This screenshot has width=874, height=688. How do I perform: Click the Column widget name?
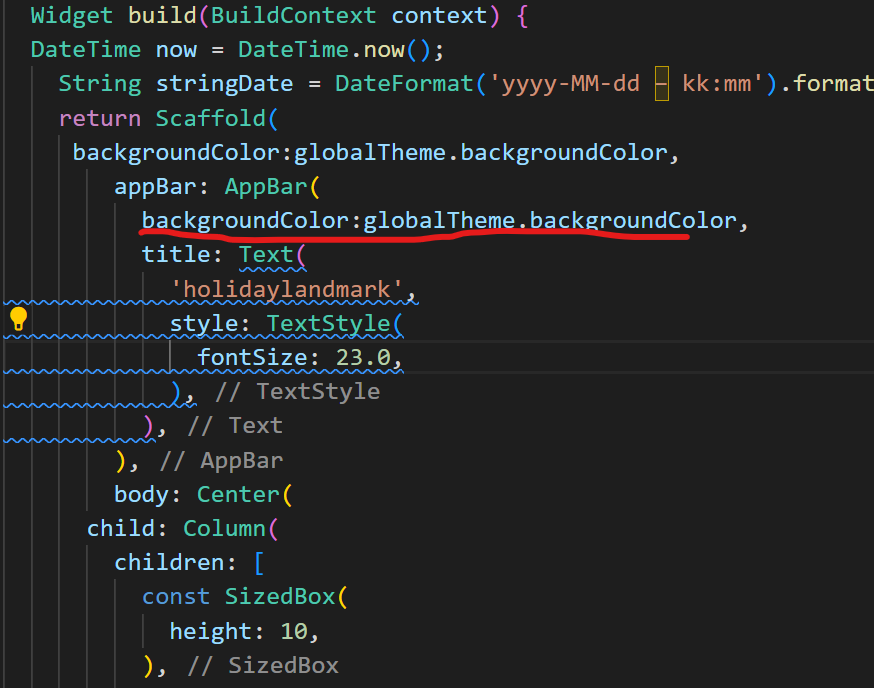(224, 528)
